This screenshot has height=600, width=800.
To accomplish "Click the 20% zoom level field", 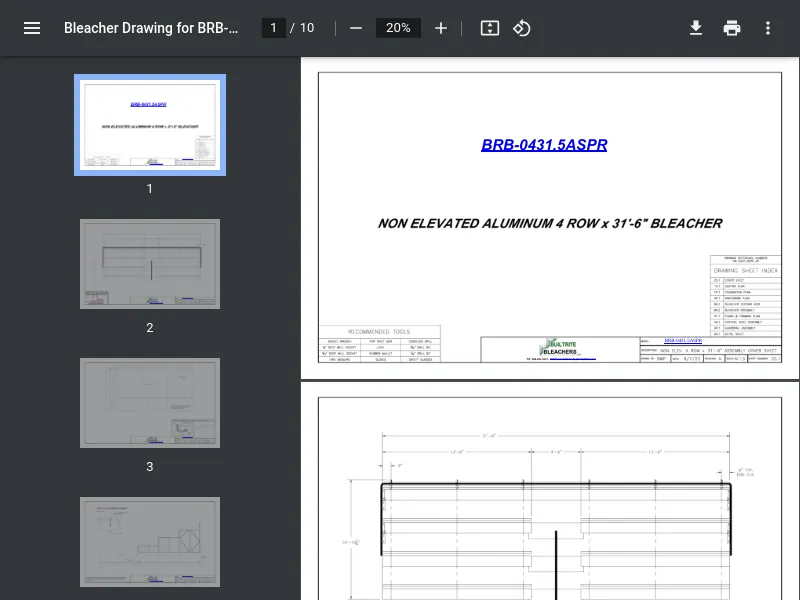I will (x=398, y=28).
